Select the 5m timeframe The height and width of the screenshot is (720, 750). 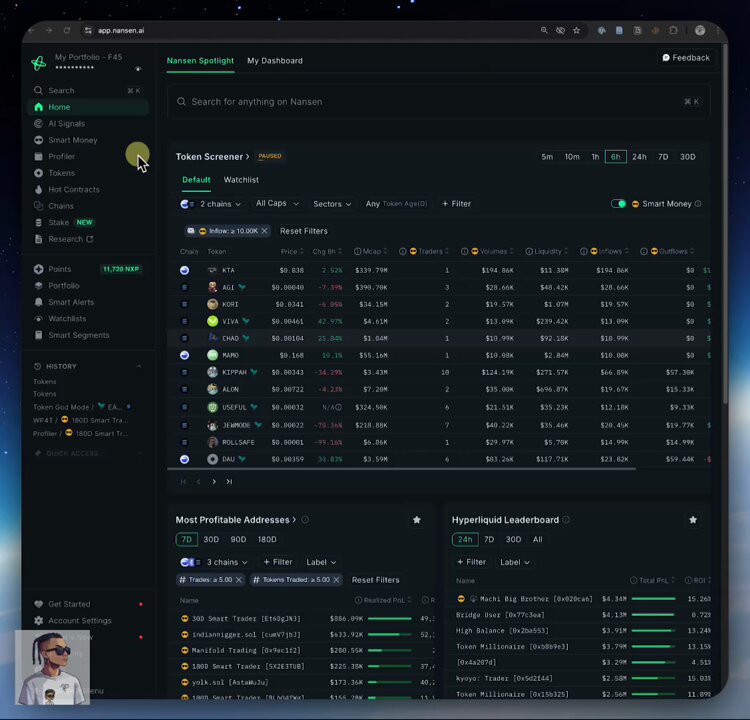pos(547,157)
